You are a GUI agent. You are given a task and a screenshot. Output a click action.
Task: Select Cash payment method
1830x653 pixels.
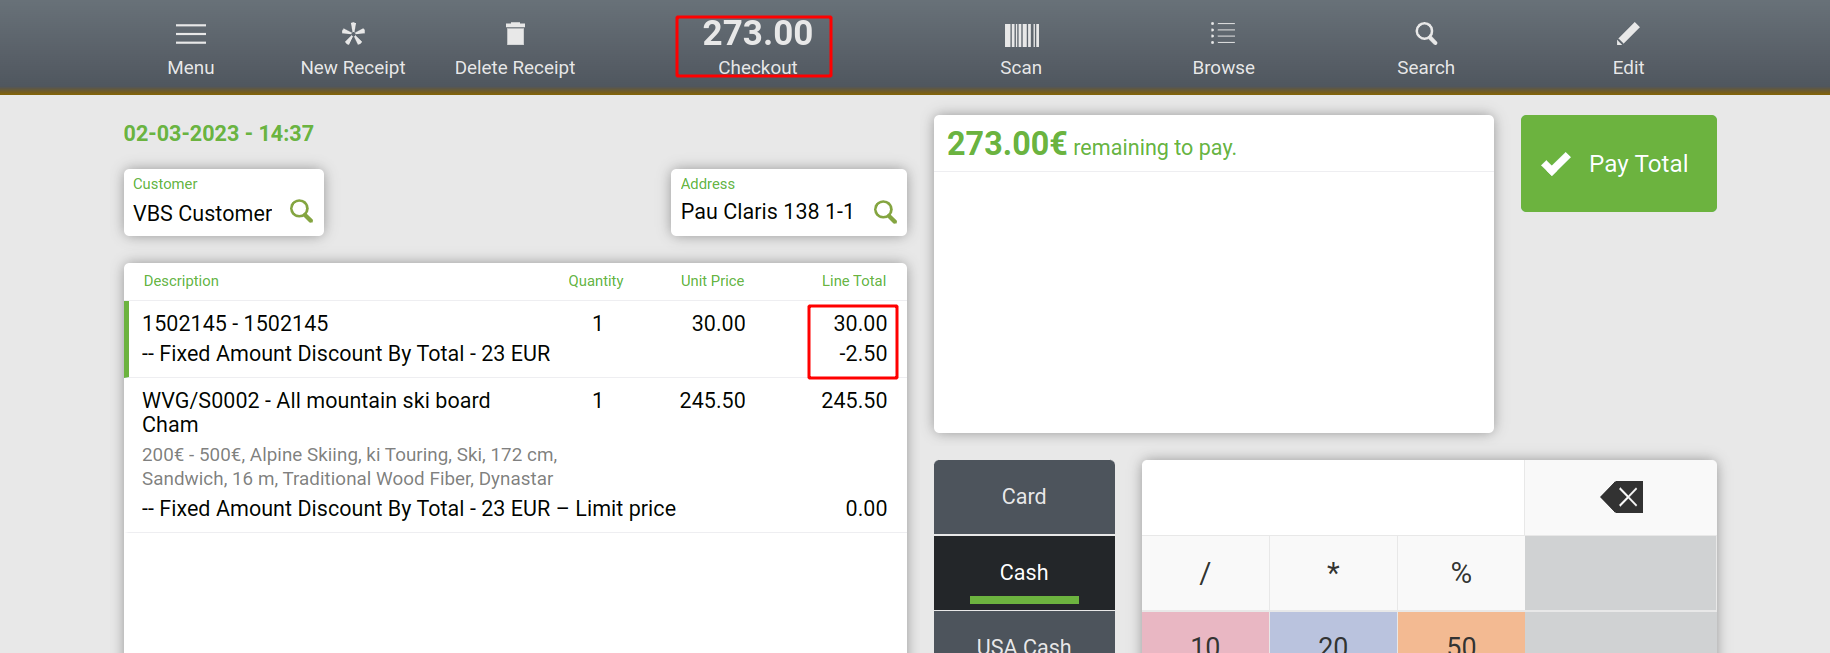pyautogui.click(x=1024, y=572)
